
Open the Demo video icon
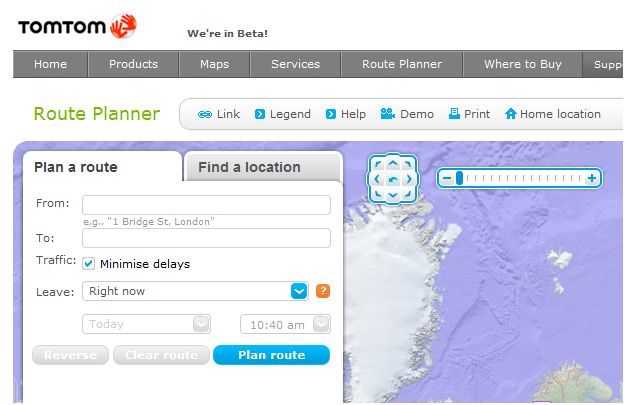(x=387, y=114)
